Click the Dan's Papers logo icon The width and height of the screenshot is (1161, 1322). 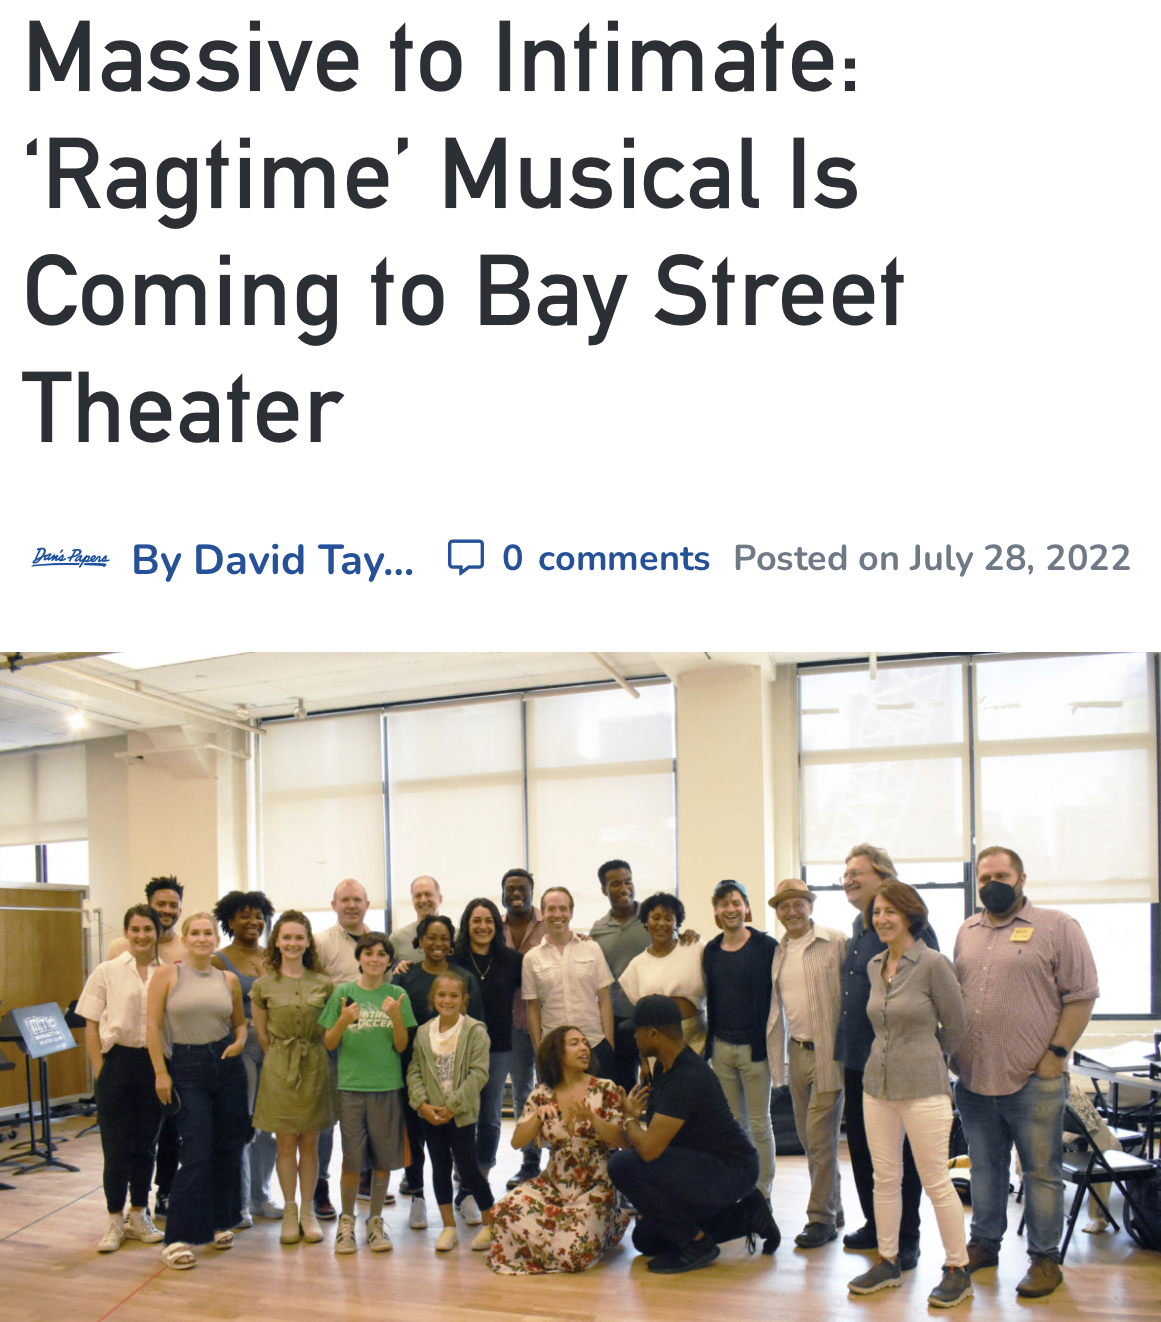pos(70,557)
